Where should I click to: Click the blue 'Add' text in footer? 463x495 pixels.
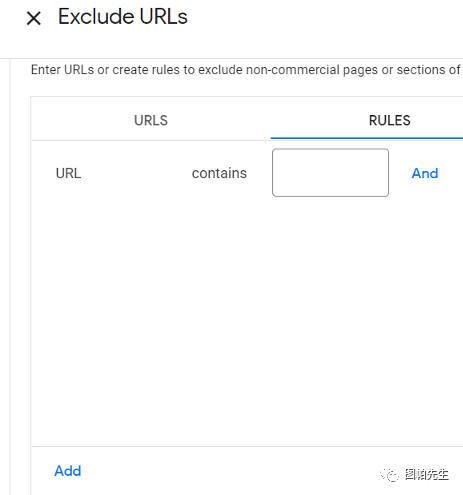[68, 471]
